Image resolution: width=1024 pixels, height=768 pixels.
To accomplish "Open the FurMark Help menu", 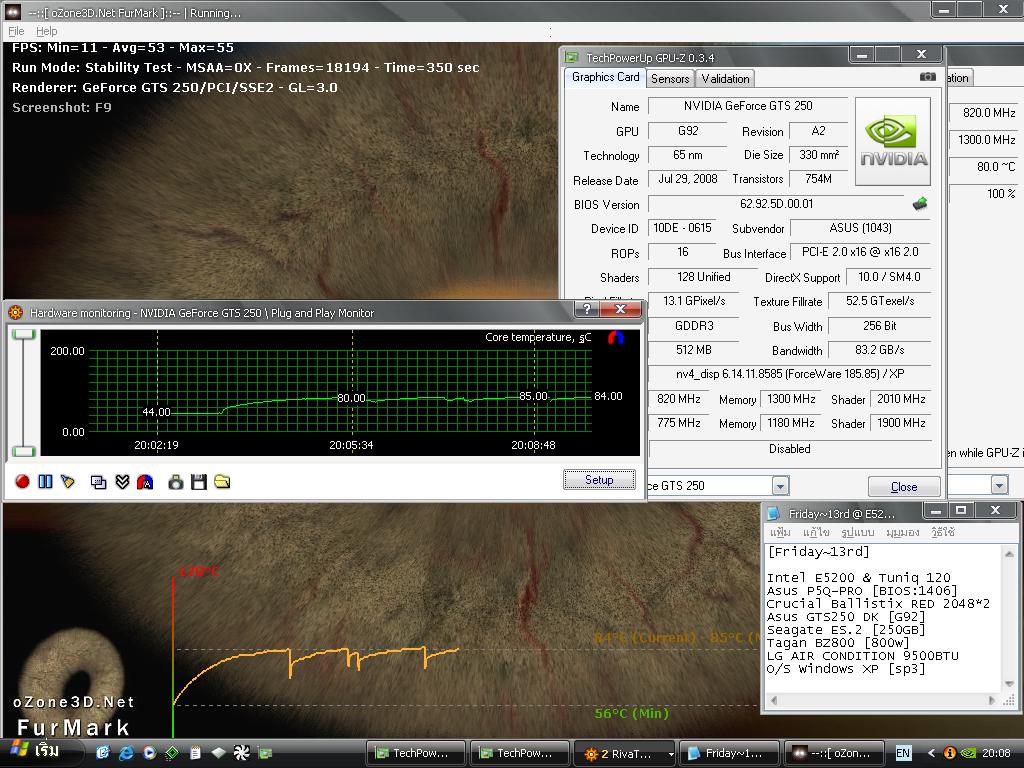I will point(46,31).
